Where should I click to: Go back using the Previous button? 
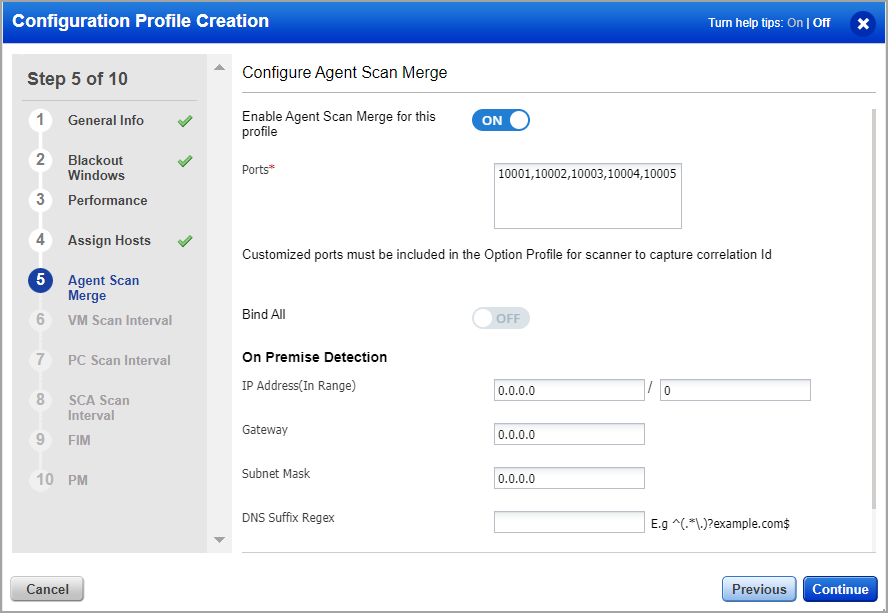click(759, 589)
